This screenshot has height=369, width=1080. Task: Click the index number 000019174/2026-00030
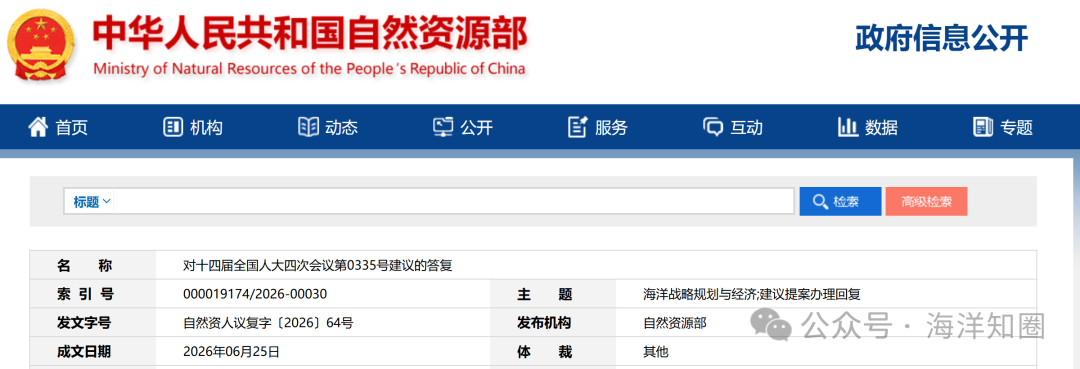point(255,294)
